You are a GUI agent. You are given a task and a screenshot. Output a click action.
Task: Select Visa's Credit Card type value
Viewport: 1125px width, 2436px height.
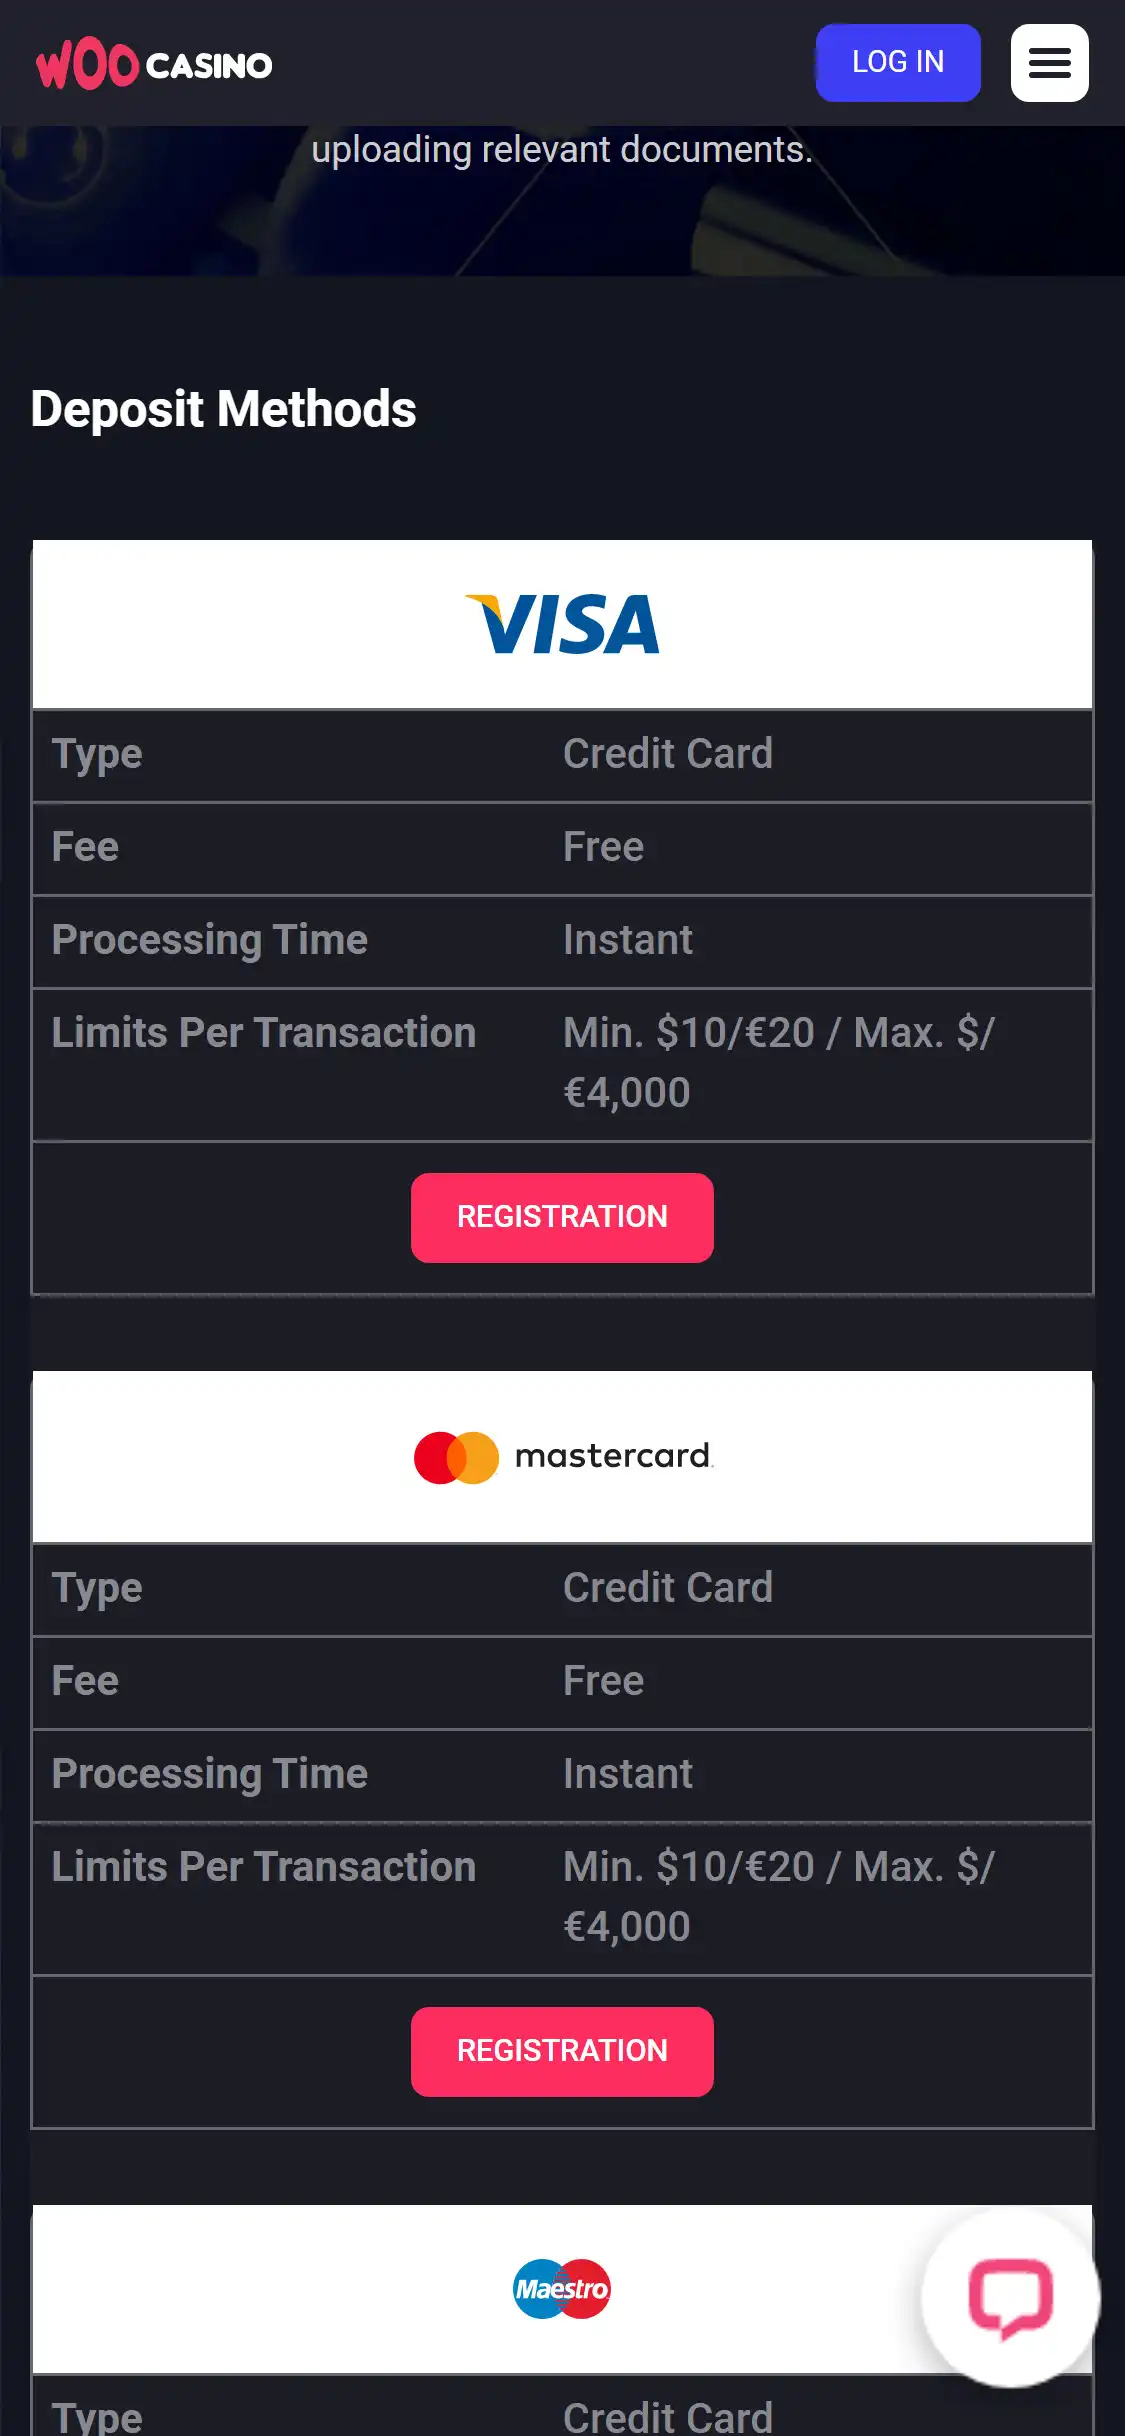click(667, 754)
